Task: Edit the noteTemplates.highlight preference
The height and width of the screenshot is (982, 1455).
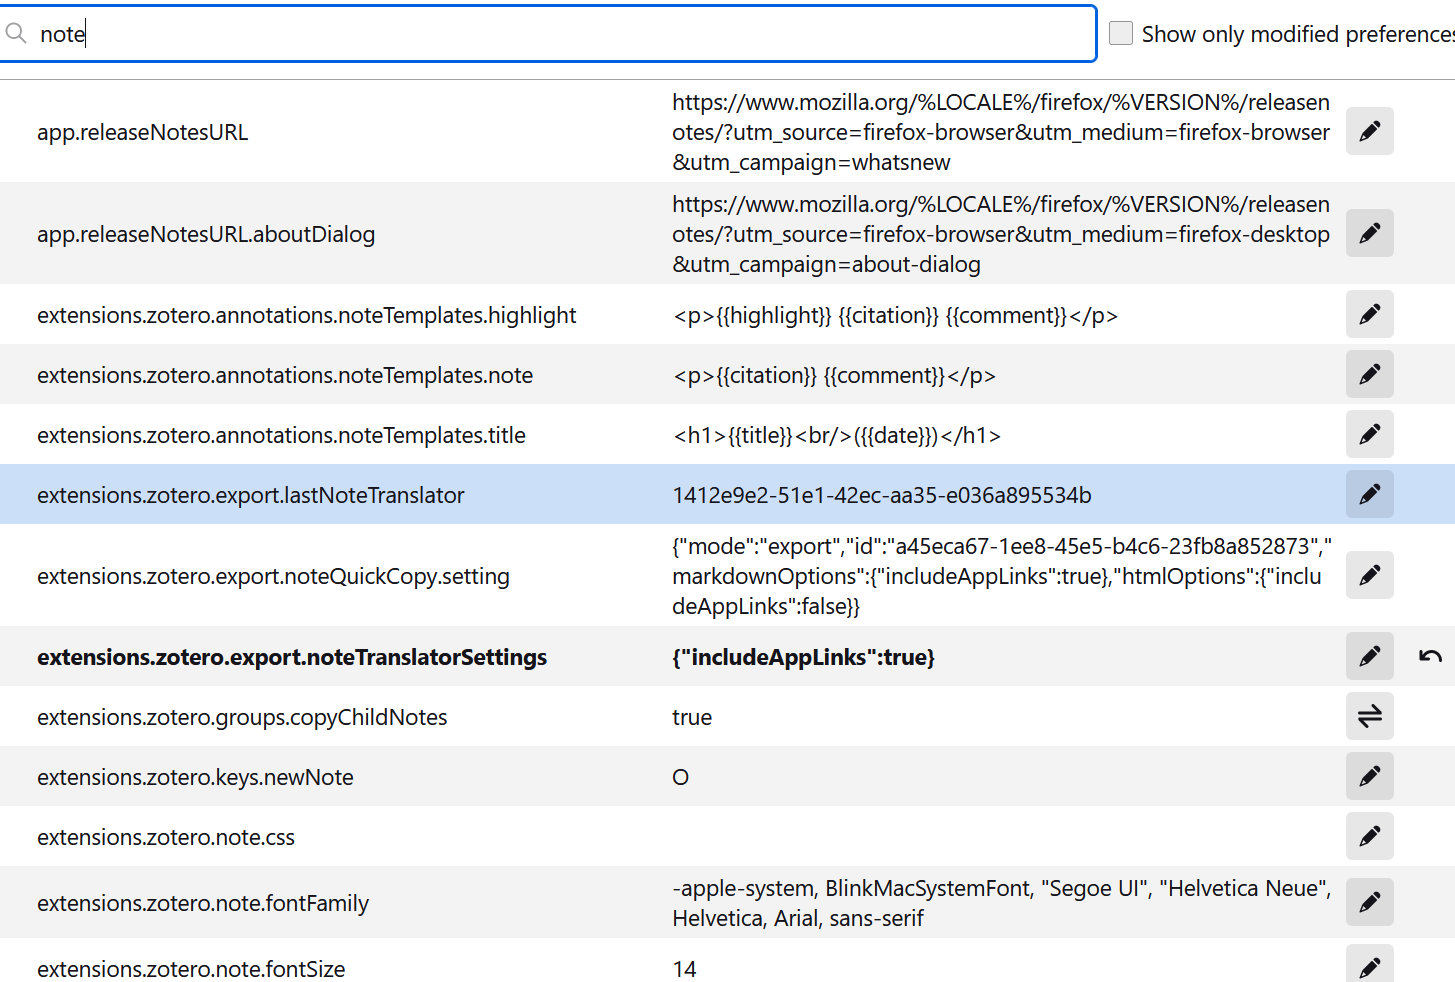Action: pyautogui.click(x=1369, y=315)
